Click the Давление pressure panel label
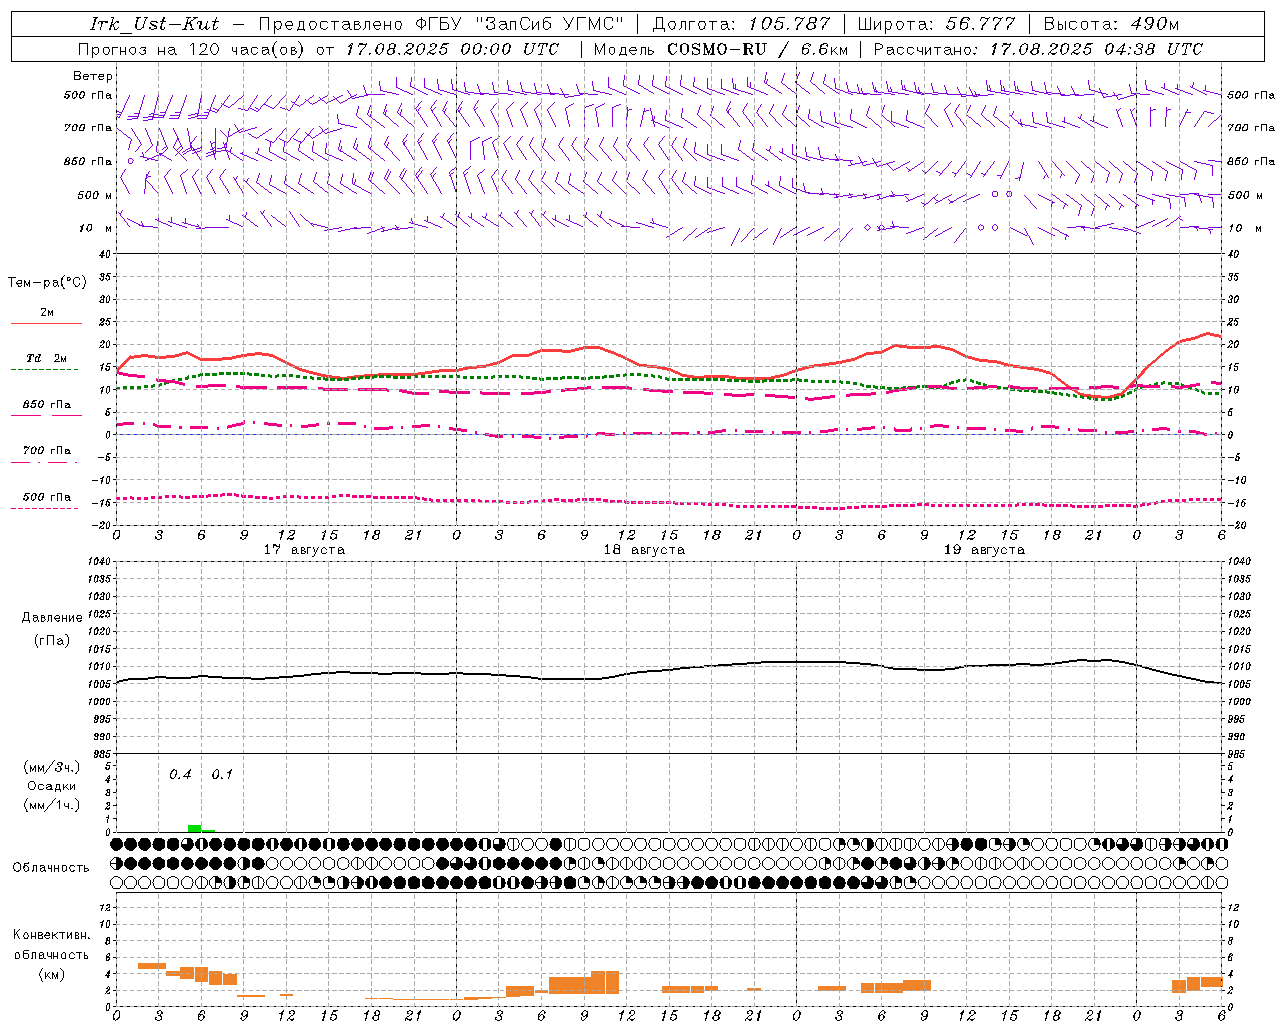1280x1024 pixels. coord(52,618)
